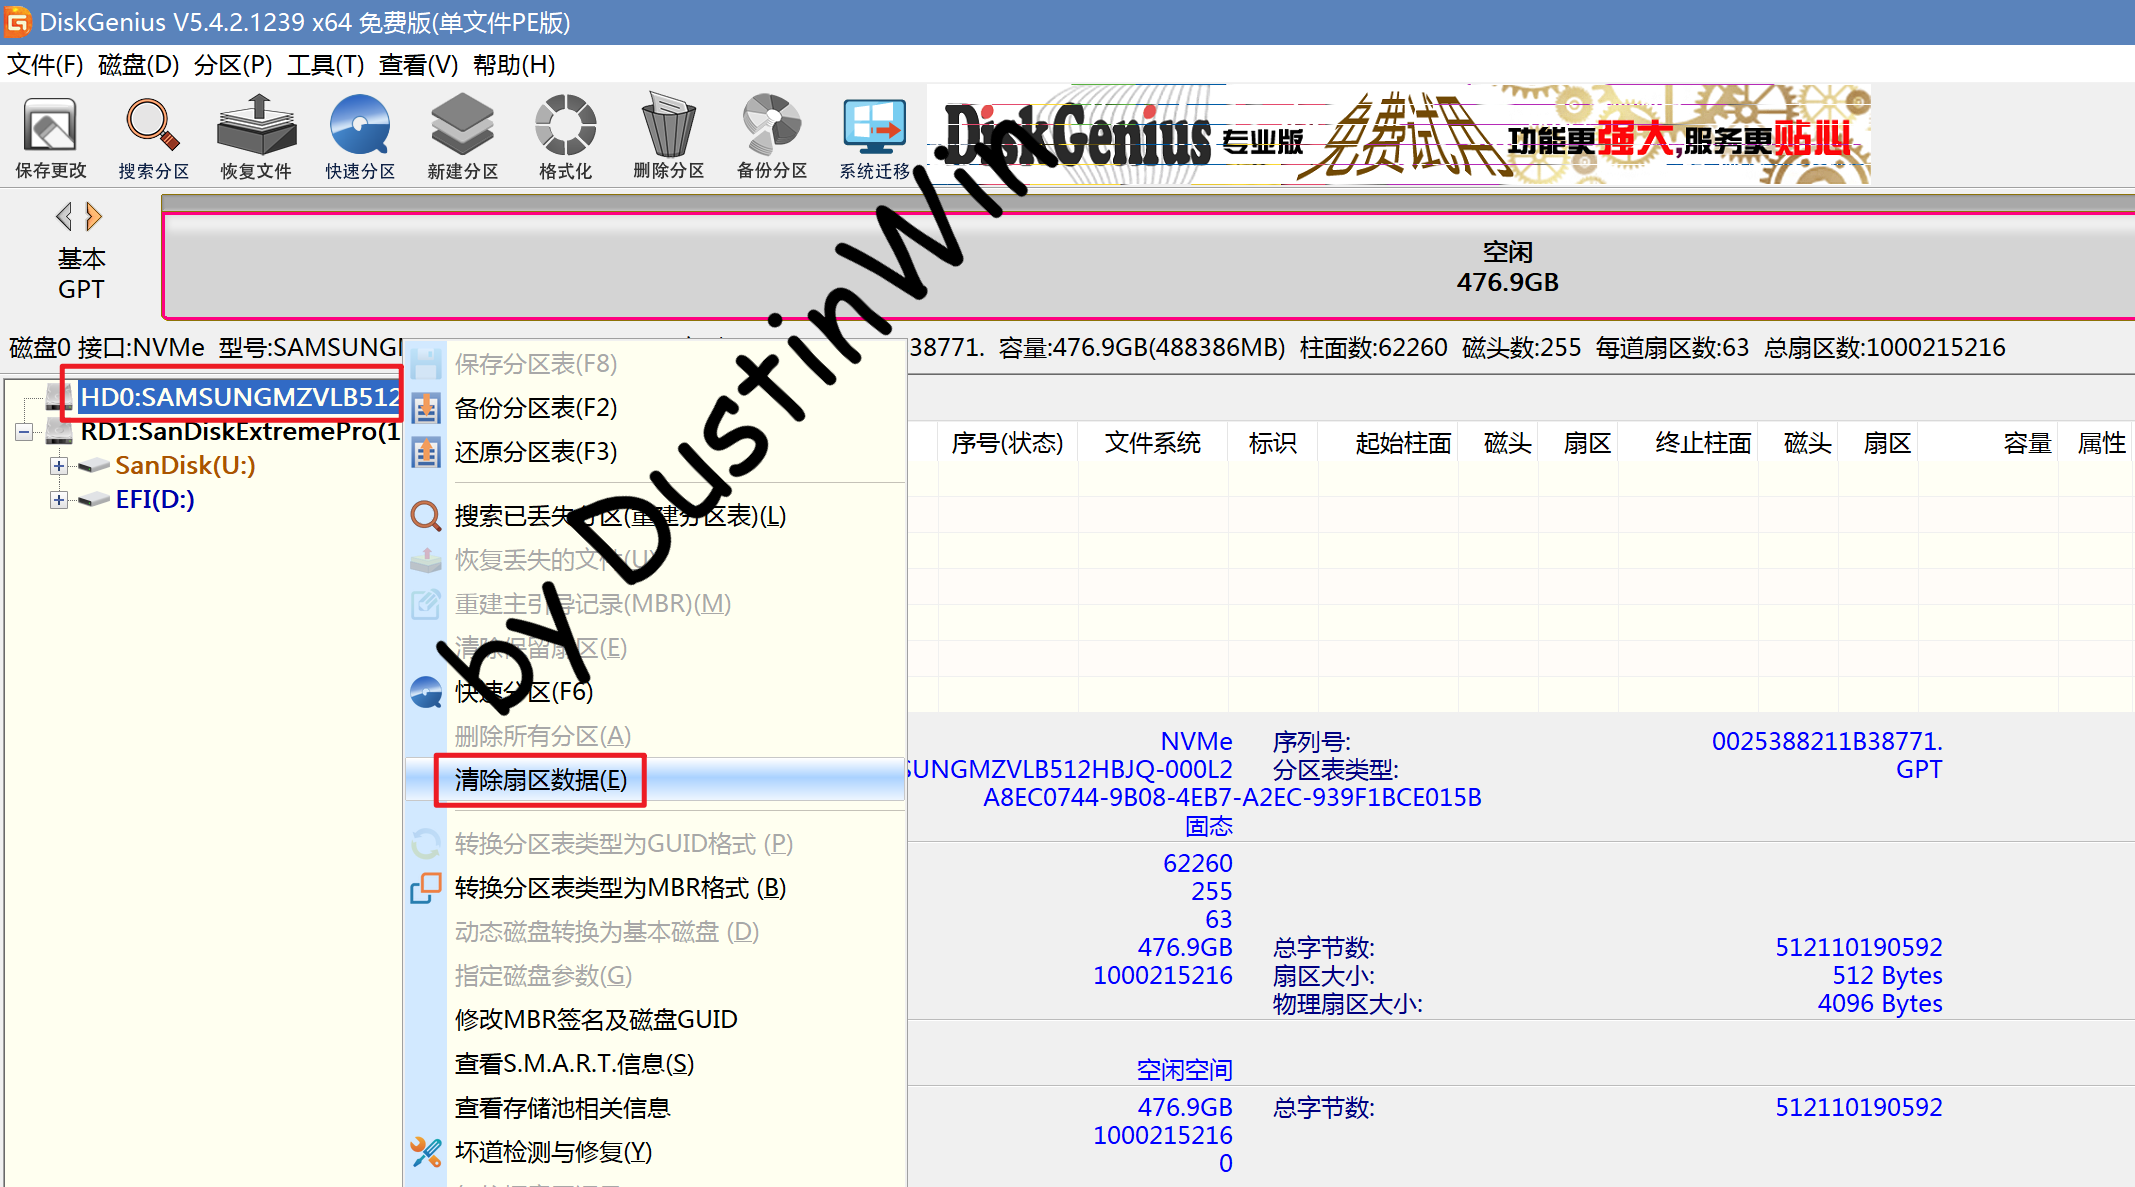Image resolution: width=2135 pixels, height=1187 pixels.
Task: Click the magnifier icon for lost partition search
Action: (426, 516)
